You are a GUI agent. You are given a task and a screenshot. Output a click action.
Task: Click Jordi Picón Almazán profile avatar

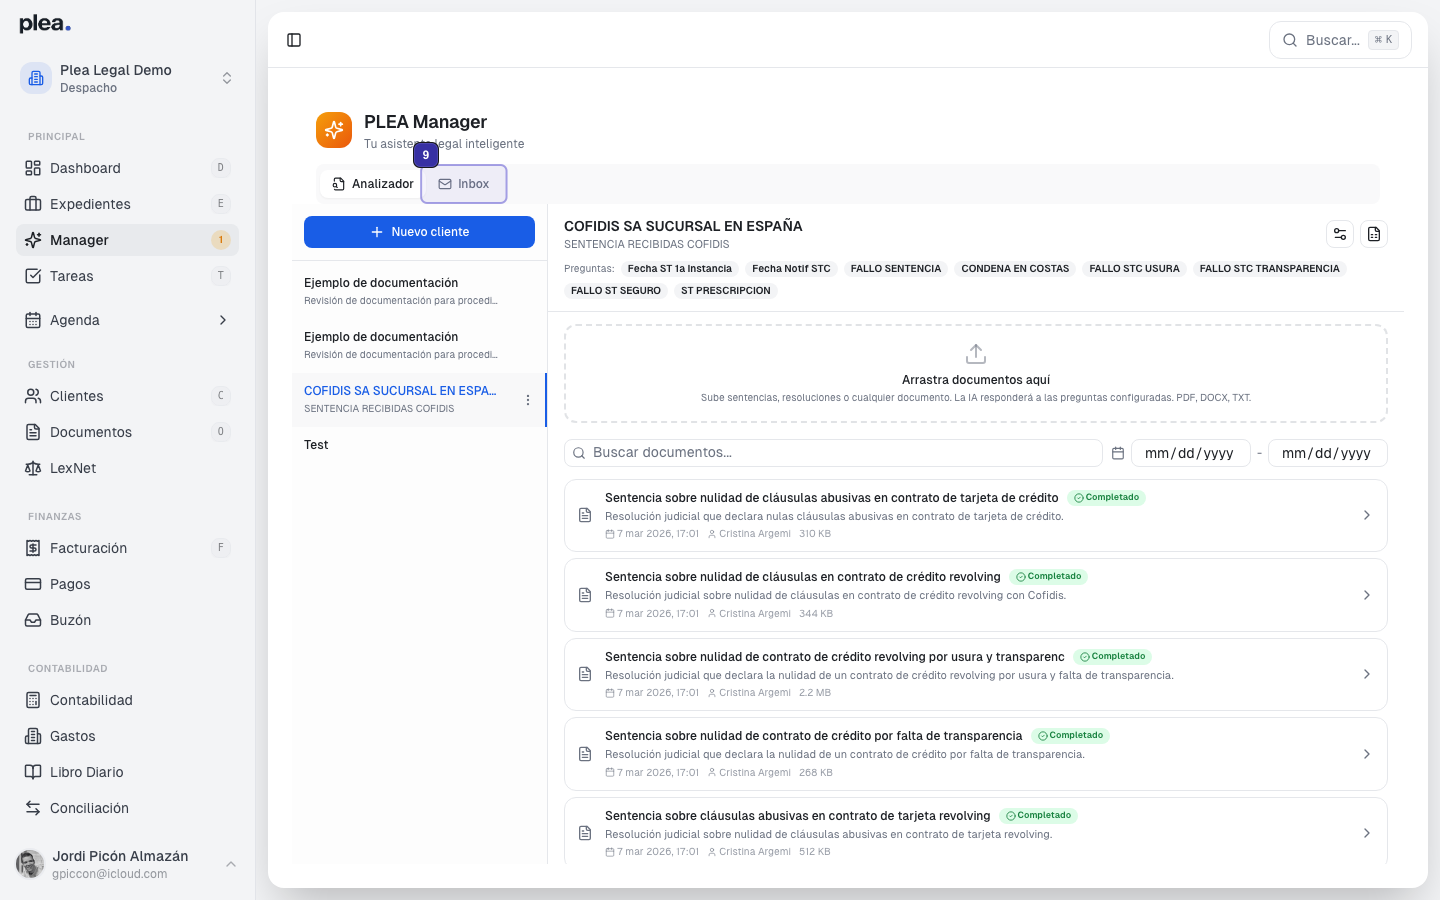tap(30, 864)
